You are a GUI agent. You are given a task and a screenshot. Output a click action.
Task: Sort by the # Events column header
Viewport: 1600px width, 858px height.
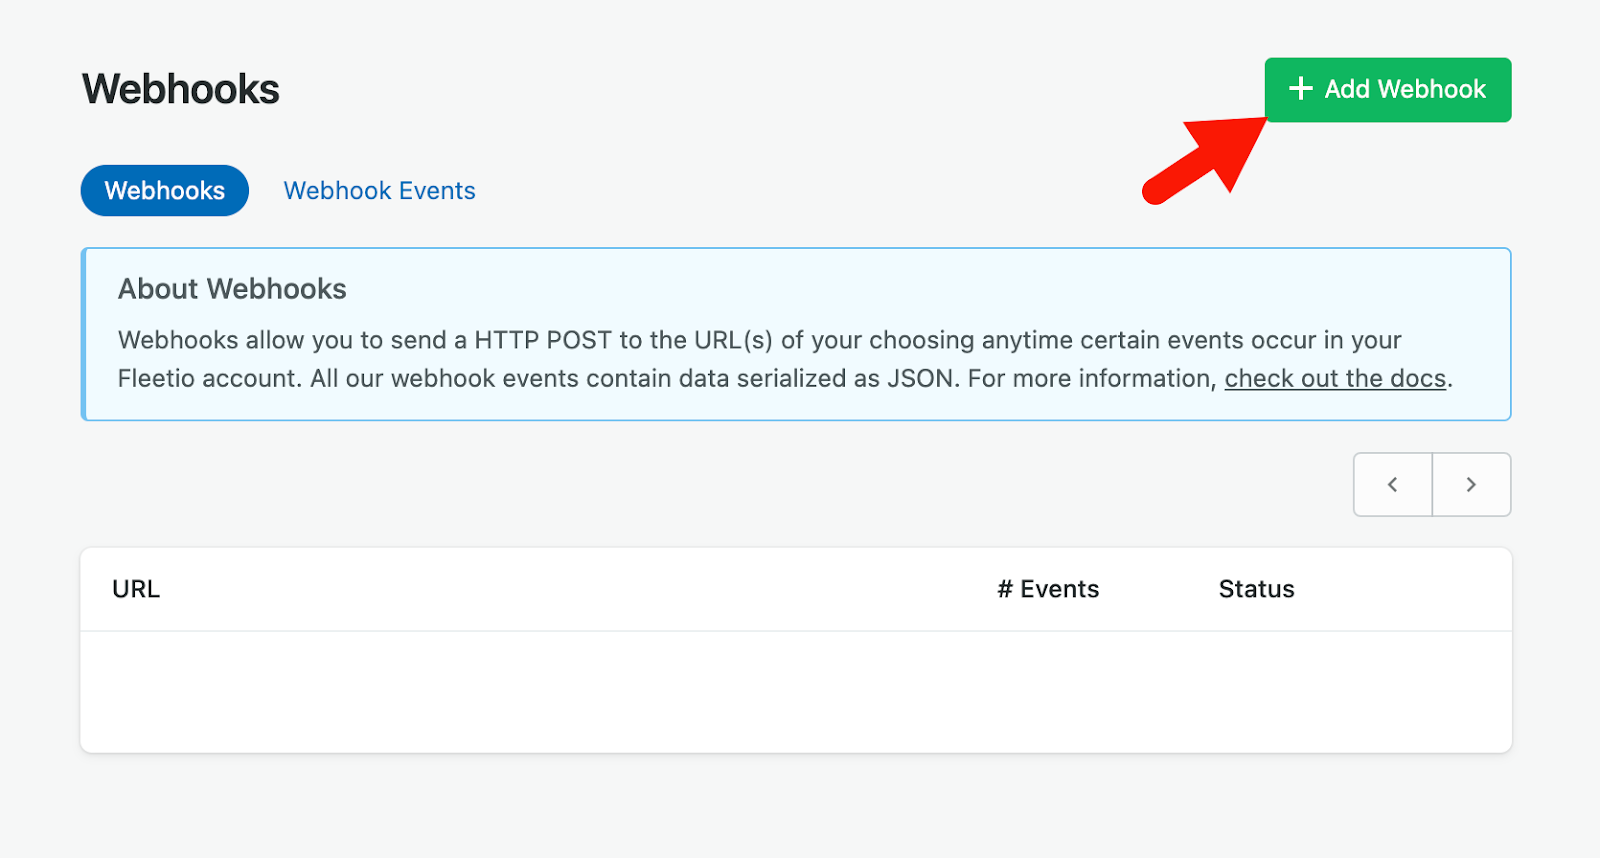point(1048,589)
